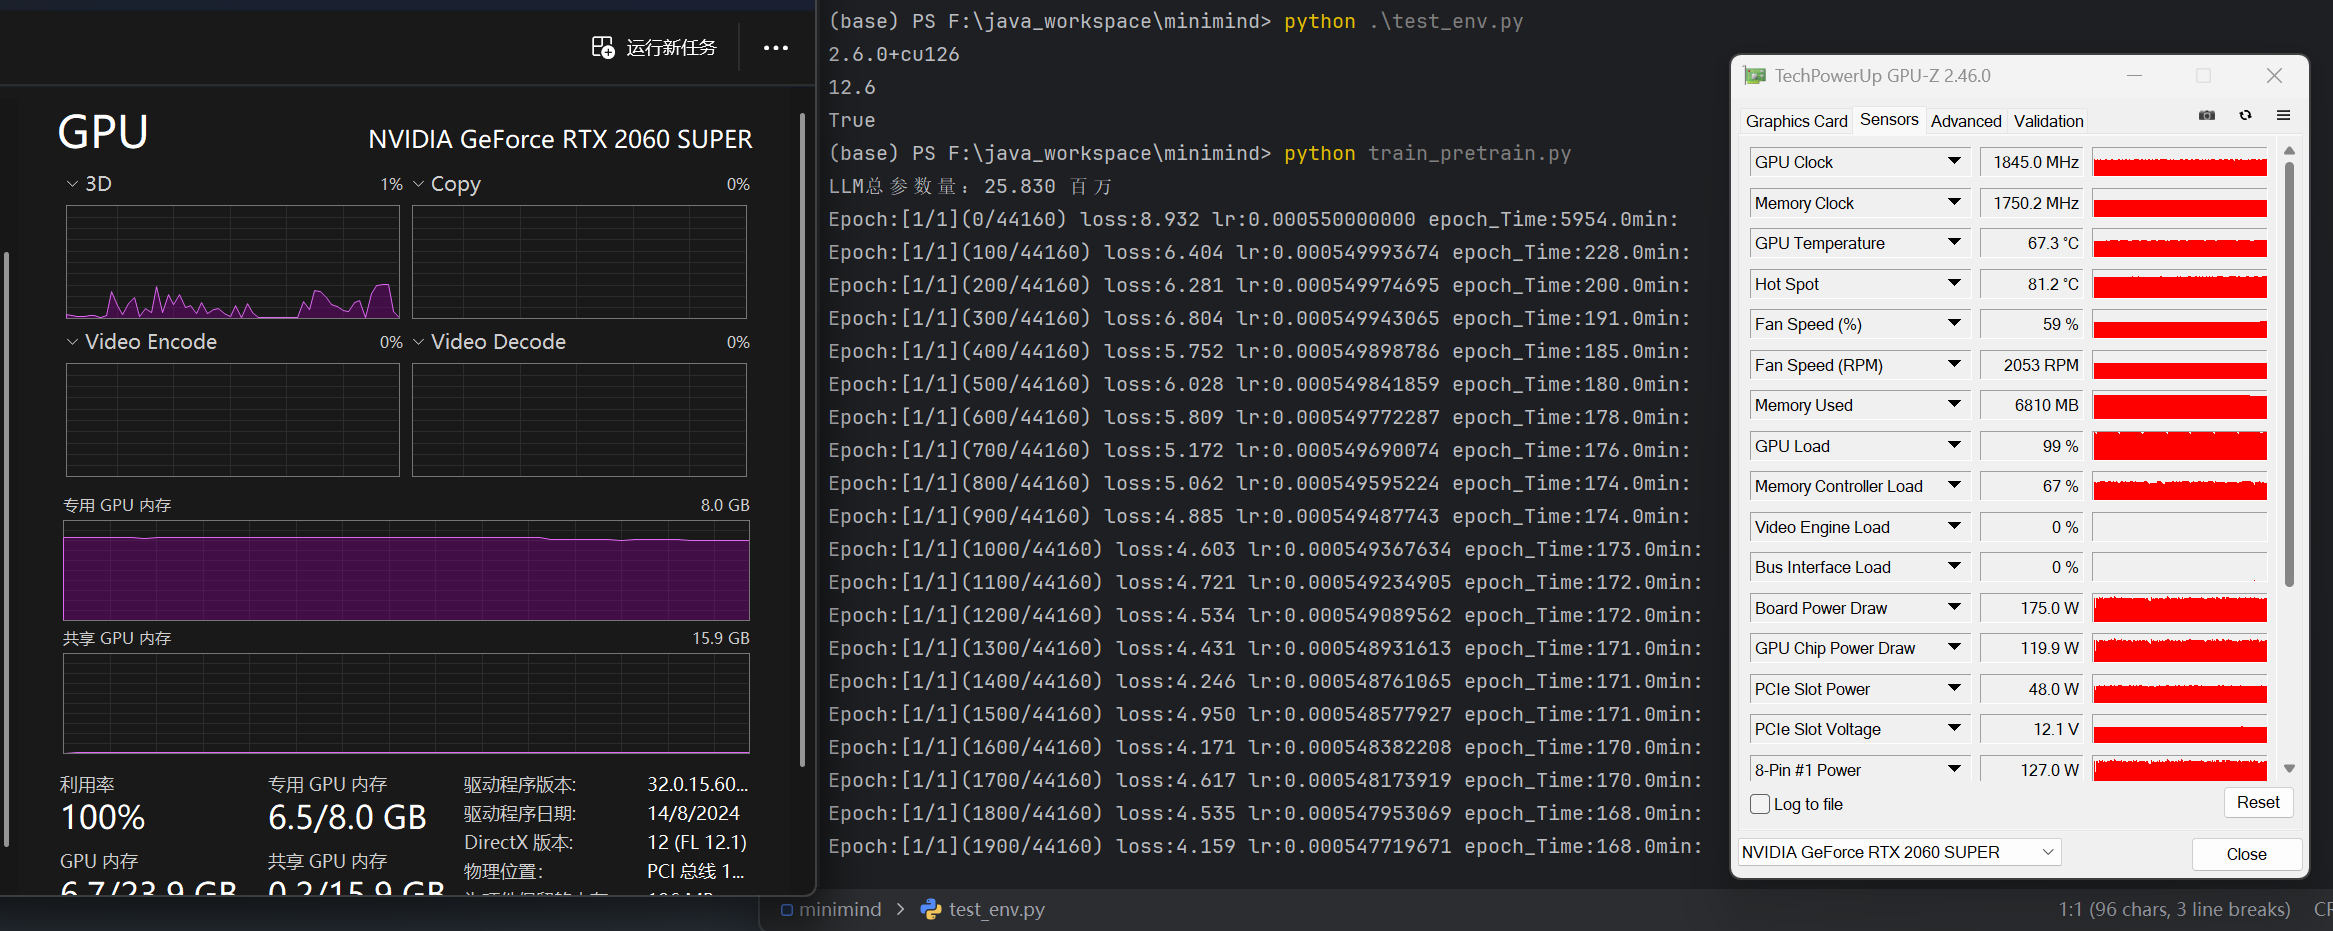Click the GPU-Z screenshot camera icon

2206,116
